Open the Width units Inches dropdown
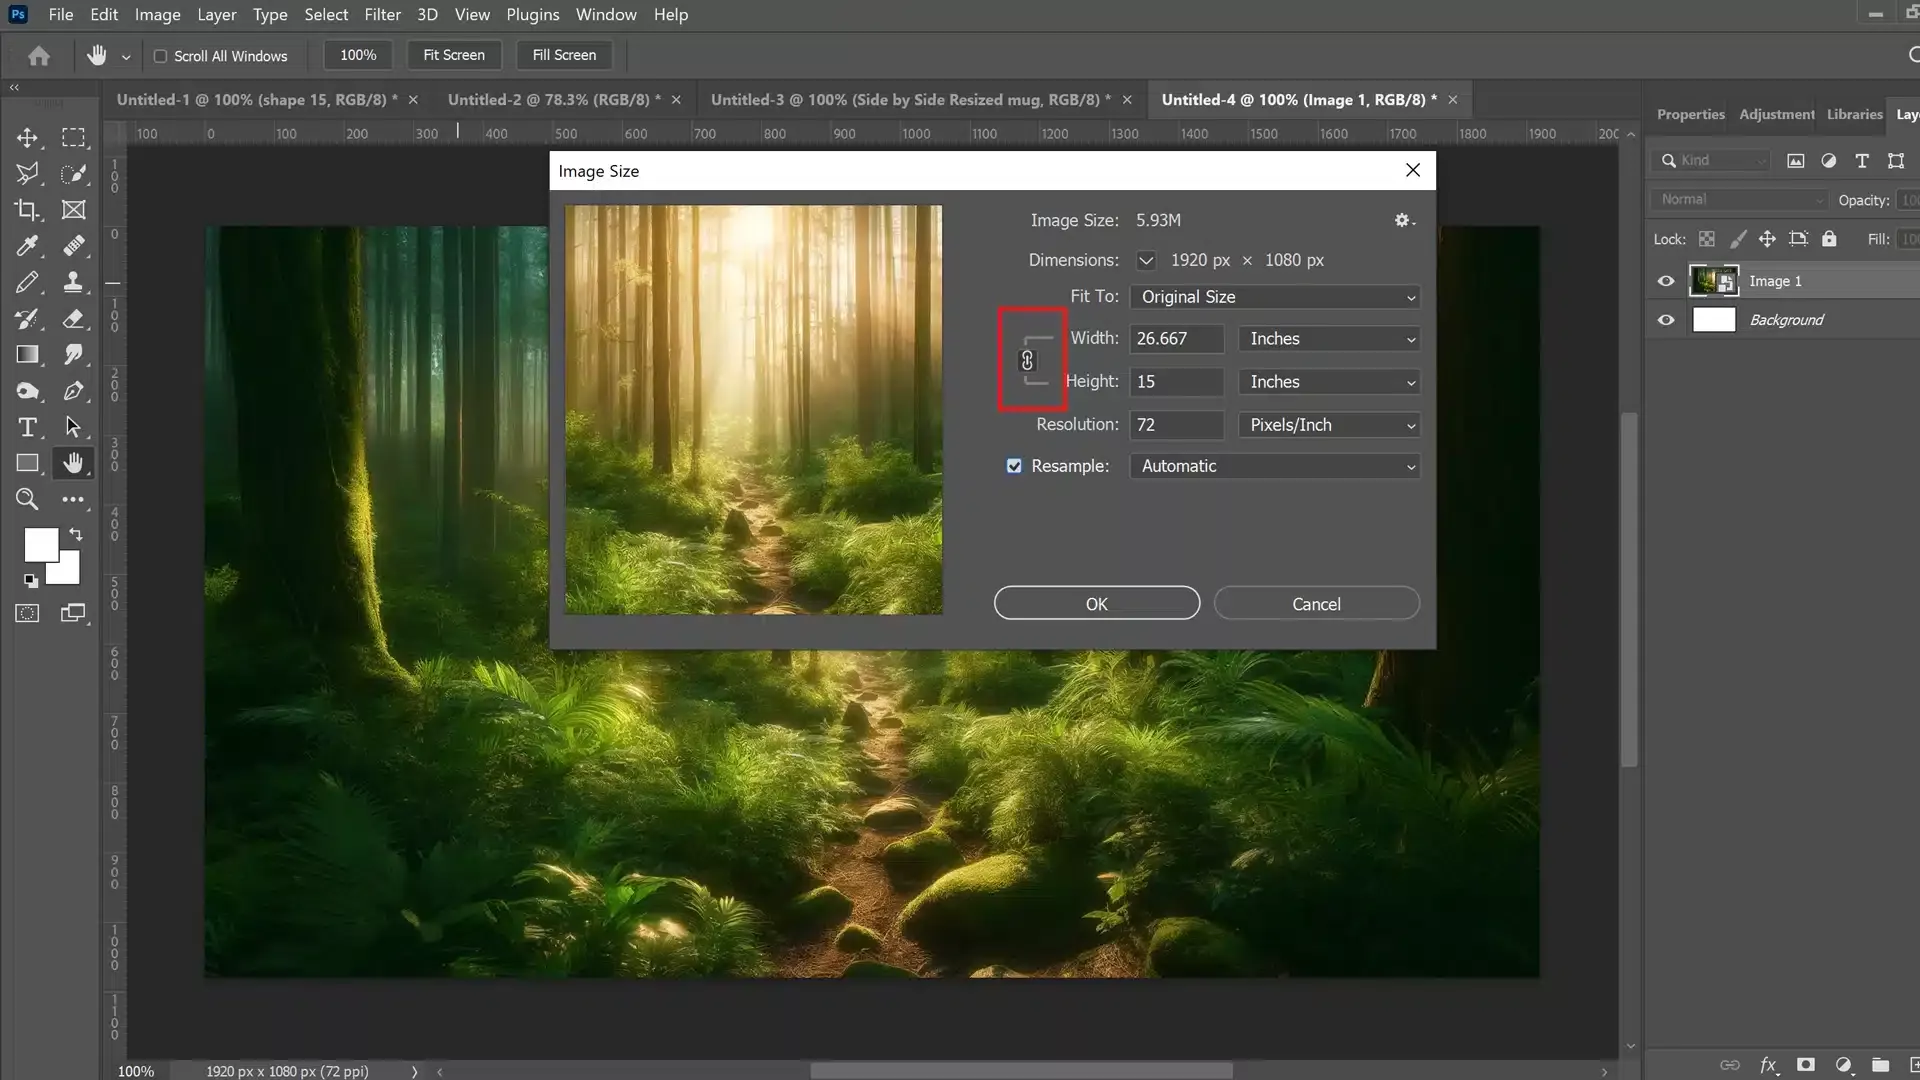This screenshot has width=1920, height=1080. (1330, 339)
